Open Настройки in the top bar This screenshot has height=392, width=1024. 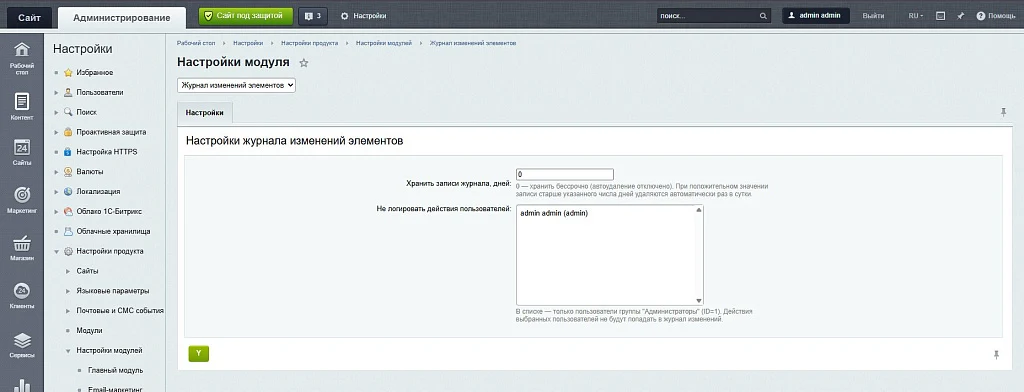(x=364, y=16)
